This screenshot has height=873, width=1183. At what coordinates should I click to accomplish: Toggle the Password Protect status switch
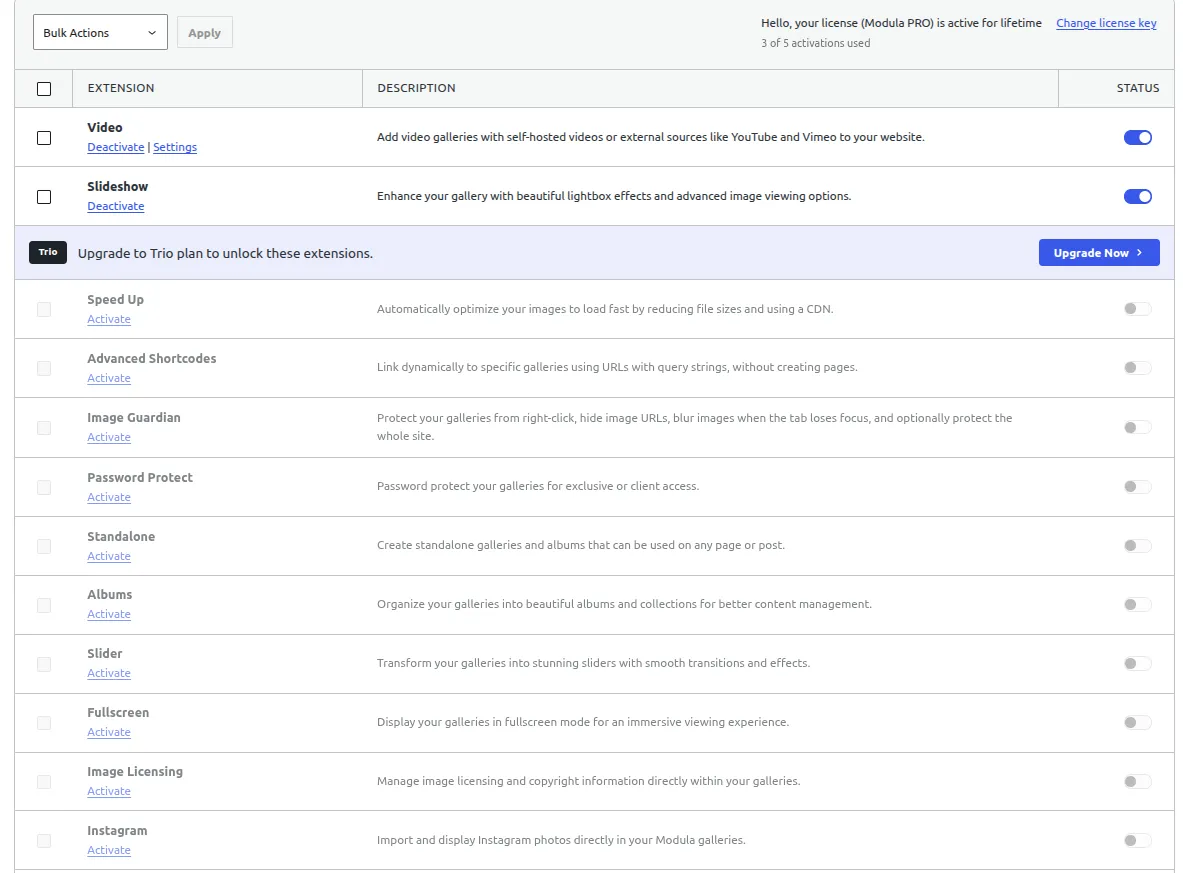pos(1138,487)
